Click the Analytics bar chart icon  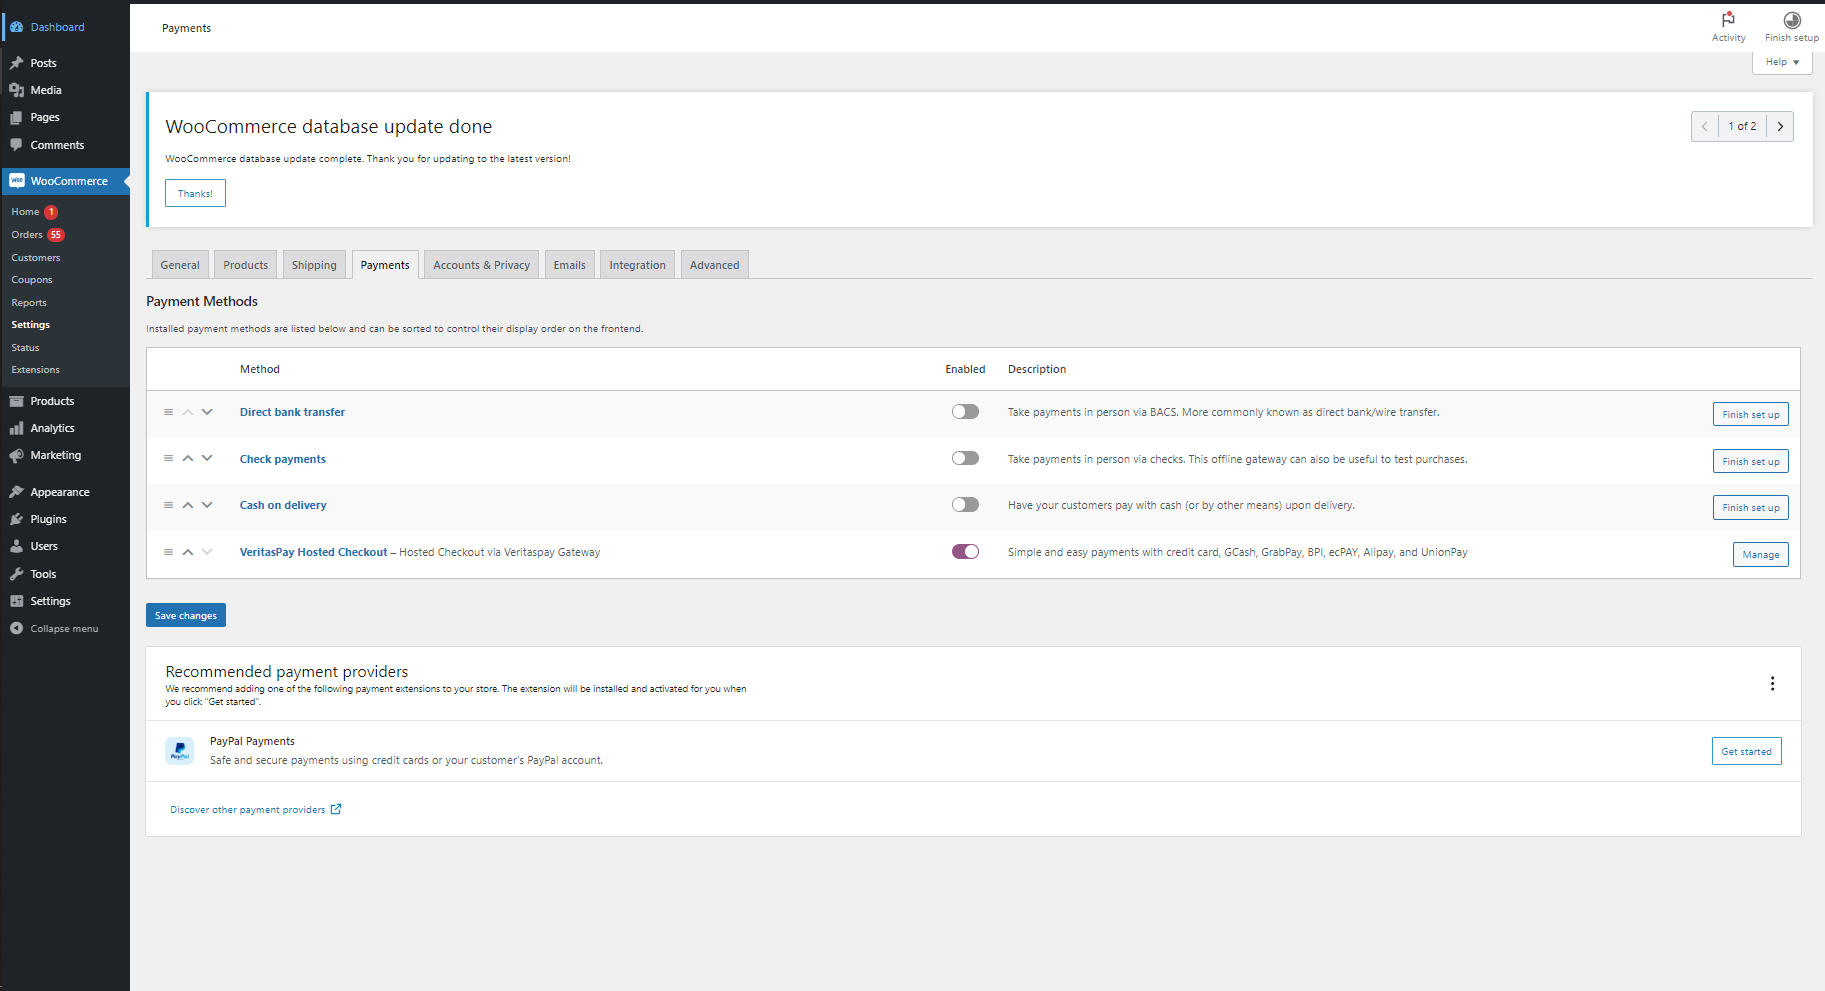[16, 428]
